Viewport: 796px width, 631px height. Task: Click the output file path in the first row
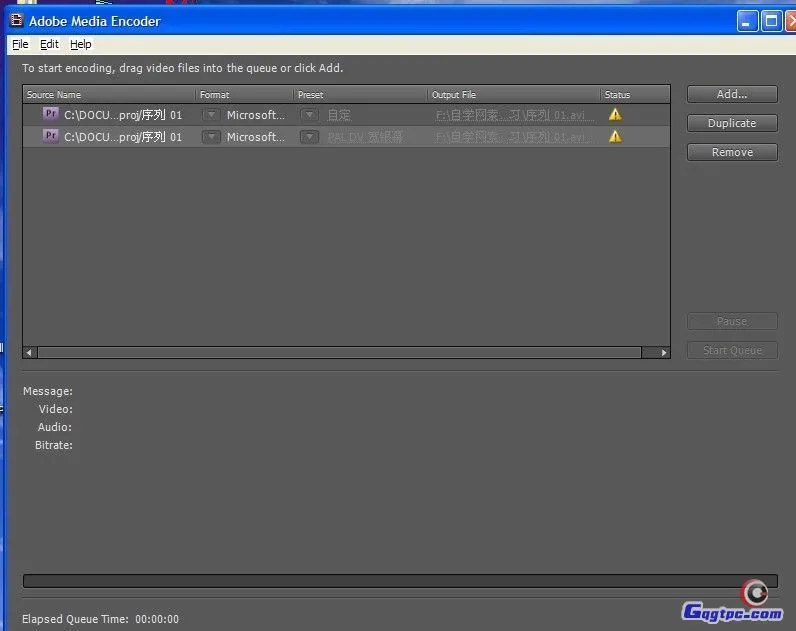pyautogui.click(x=515, y=115)
